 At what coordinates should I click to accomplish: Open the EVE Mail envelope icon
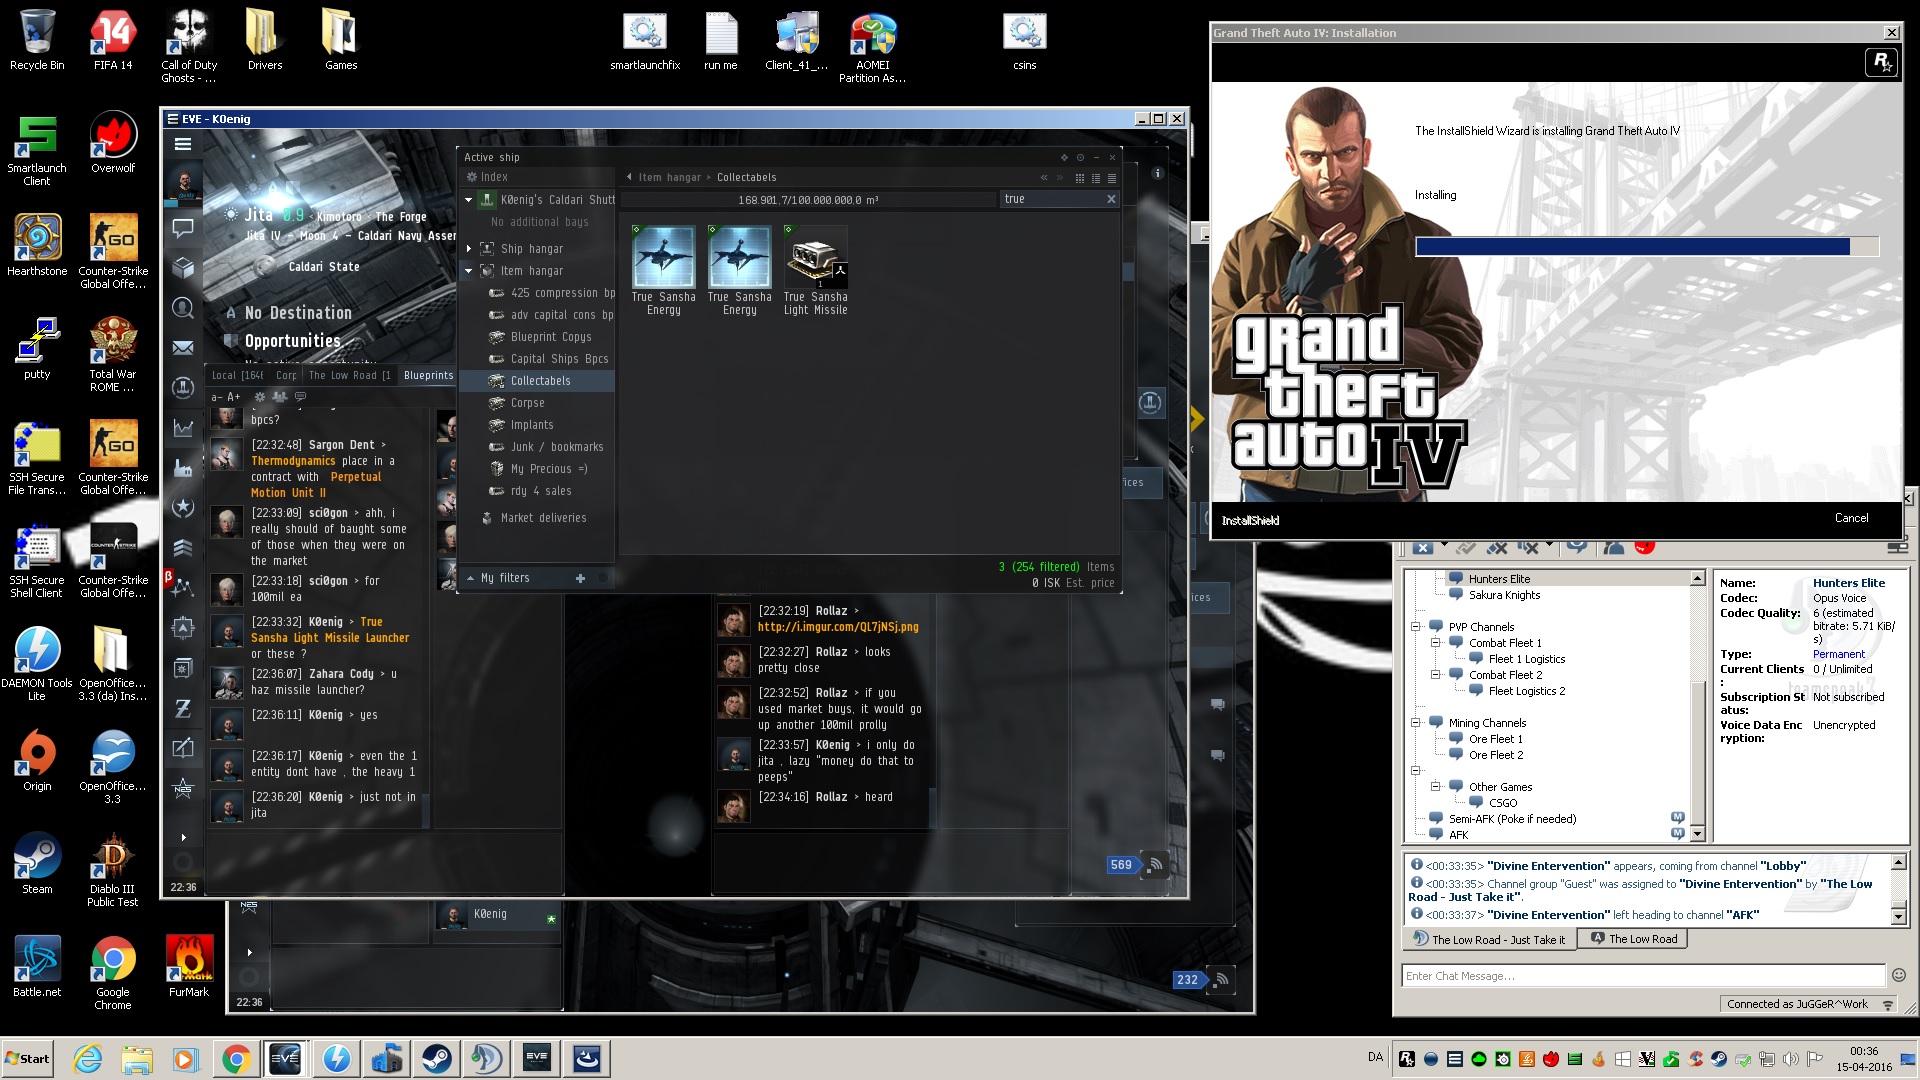(x=183, y=348)
